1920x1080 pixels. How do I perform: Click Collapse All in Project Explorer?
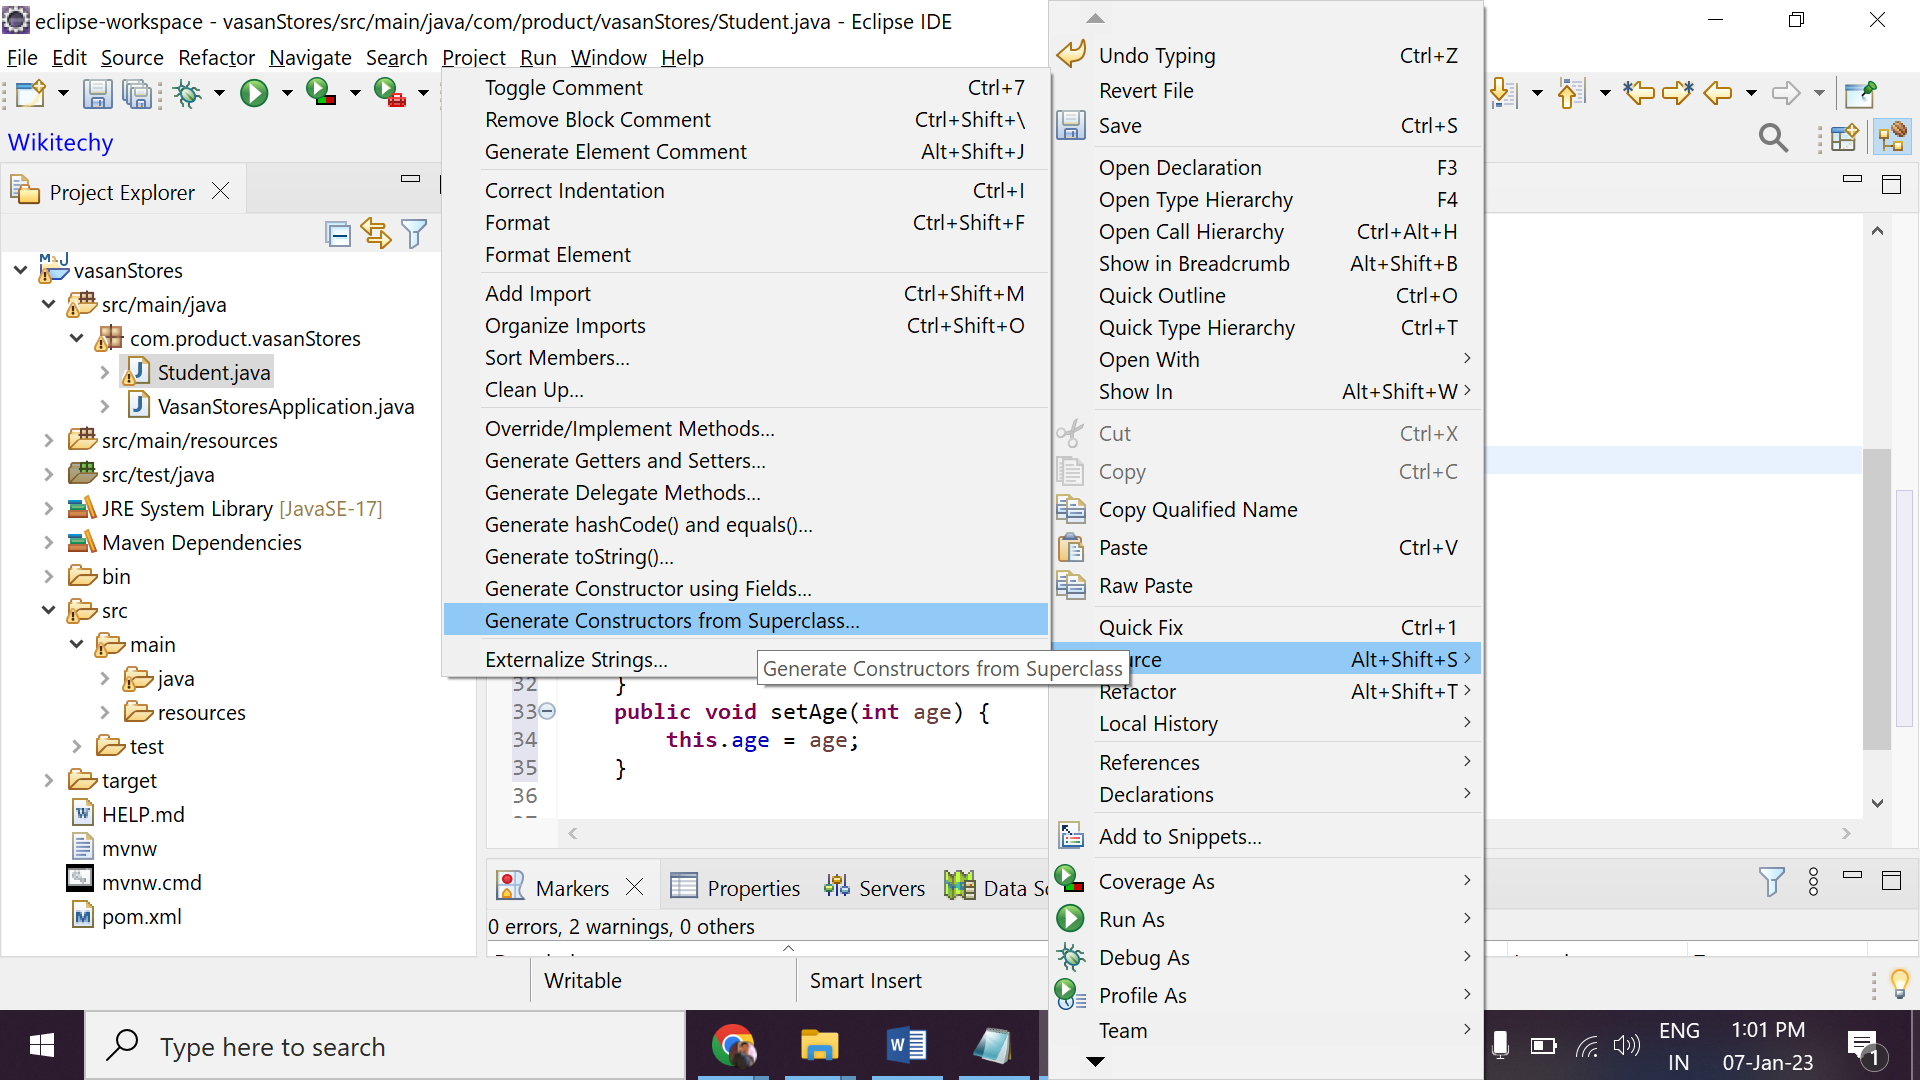coord(338,234)
